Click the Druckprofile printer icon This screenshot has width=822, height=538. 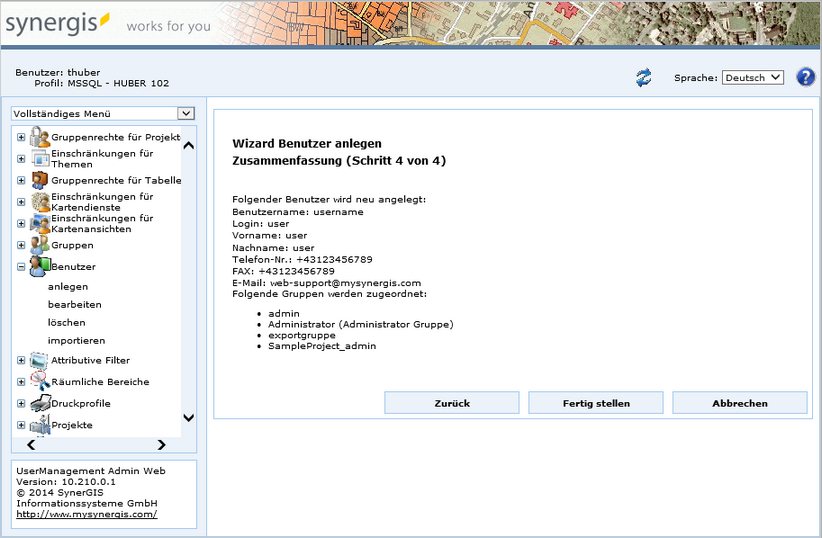coord(39,404)
